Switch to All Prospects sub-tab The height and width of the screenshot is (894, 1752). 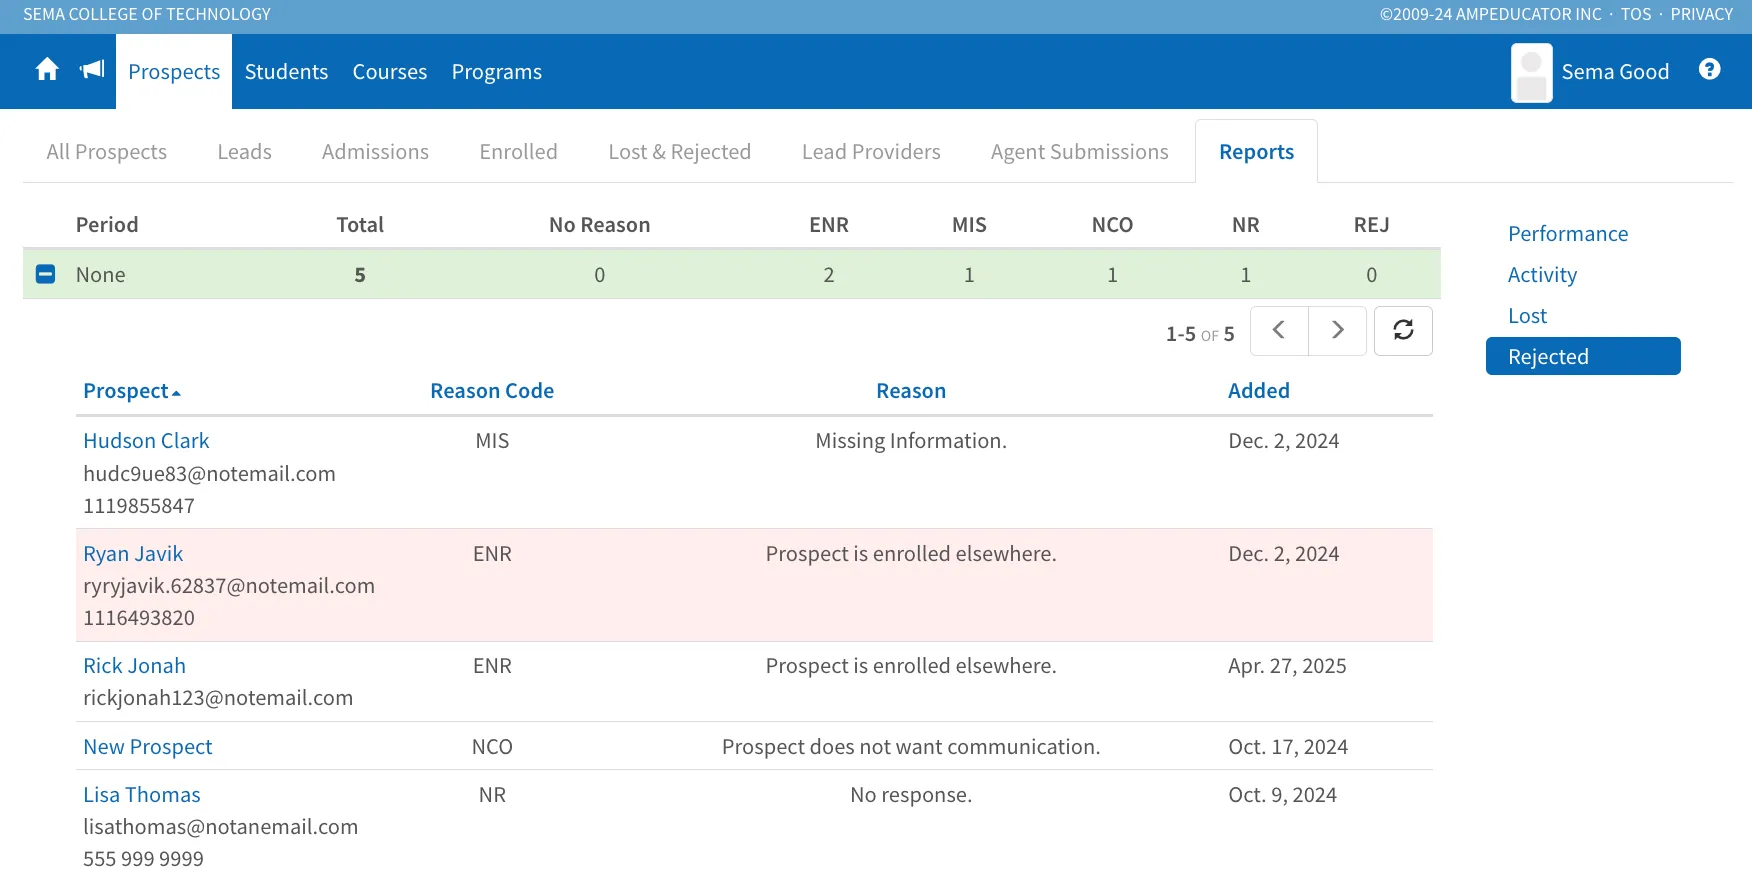click(107, 152)
